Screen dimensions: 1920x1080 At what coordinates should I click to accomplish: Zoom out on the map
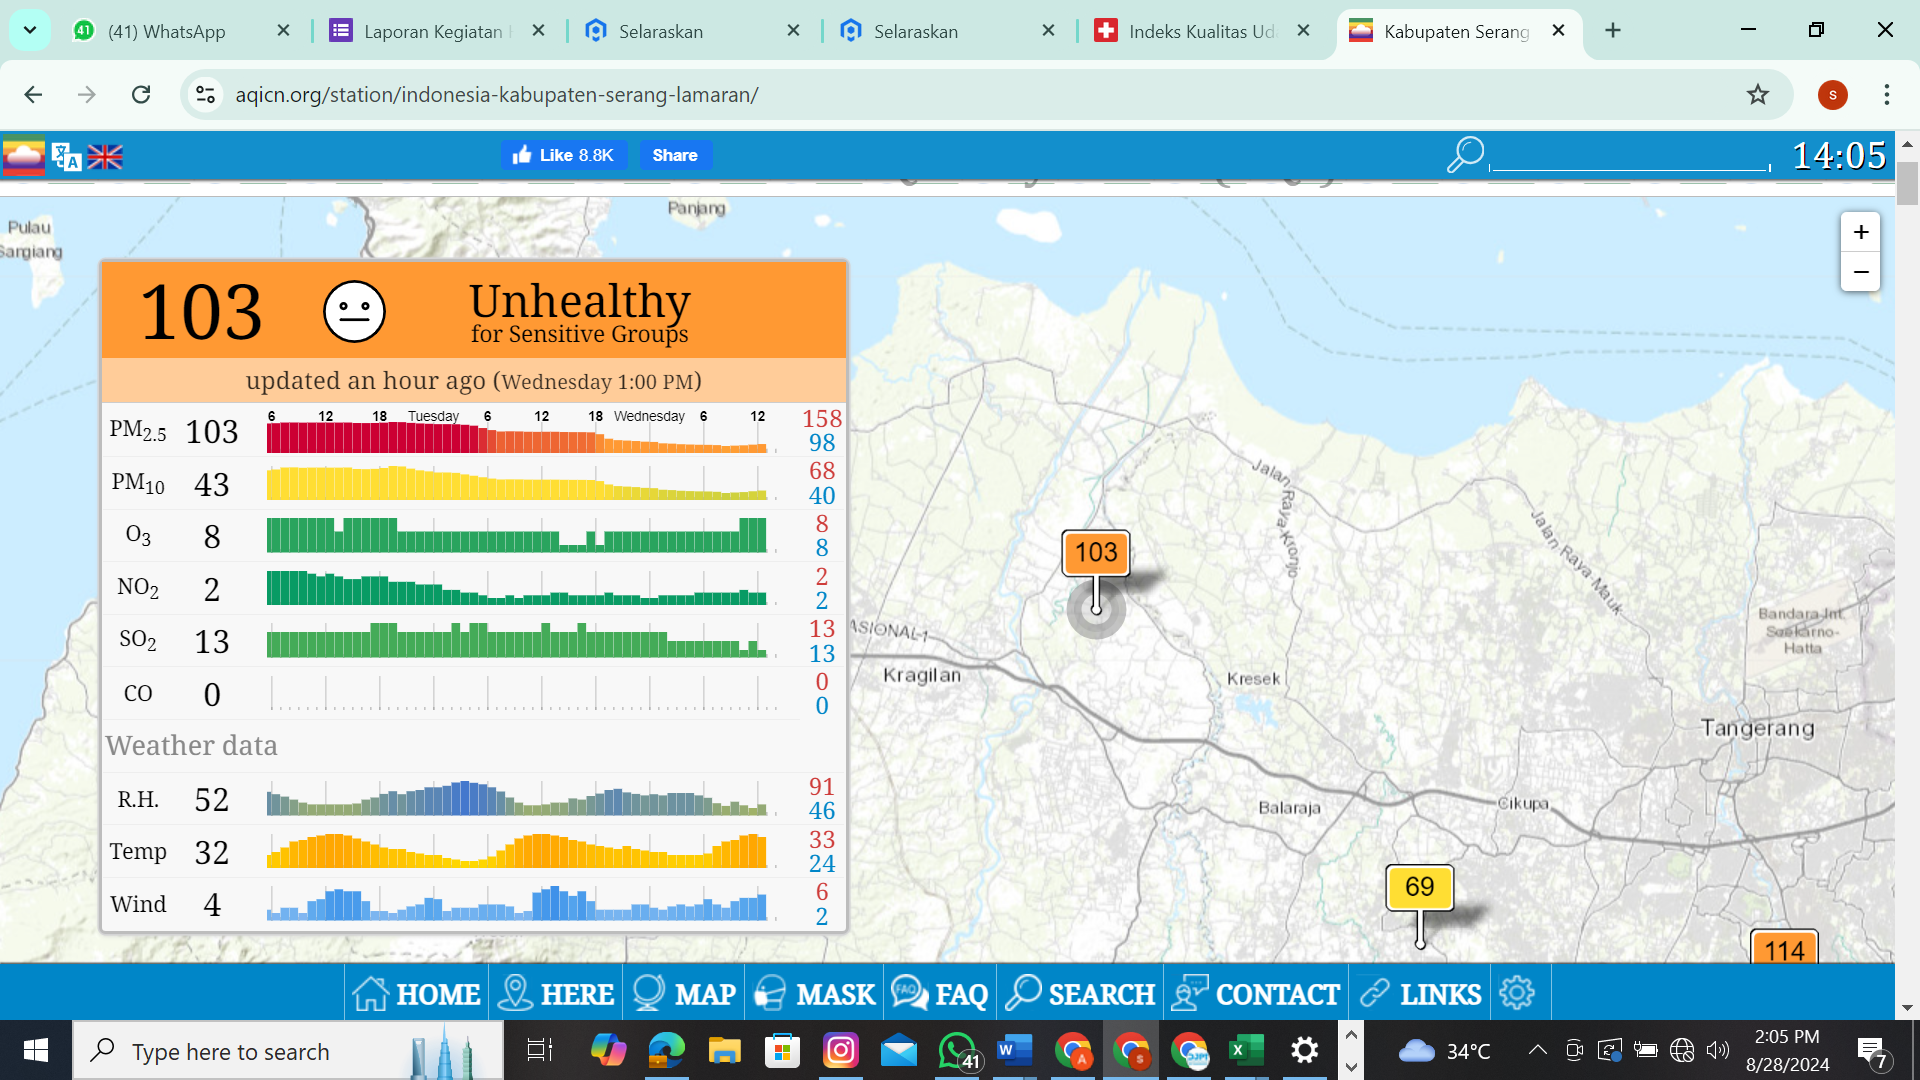pos(1860,272)
